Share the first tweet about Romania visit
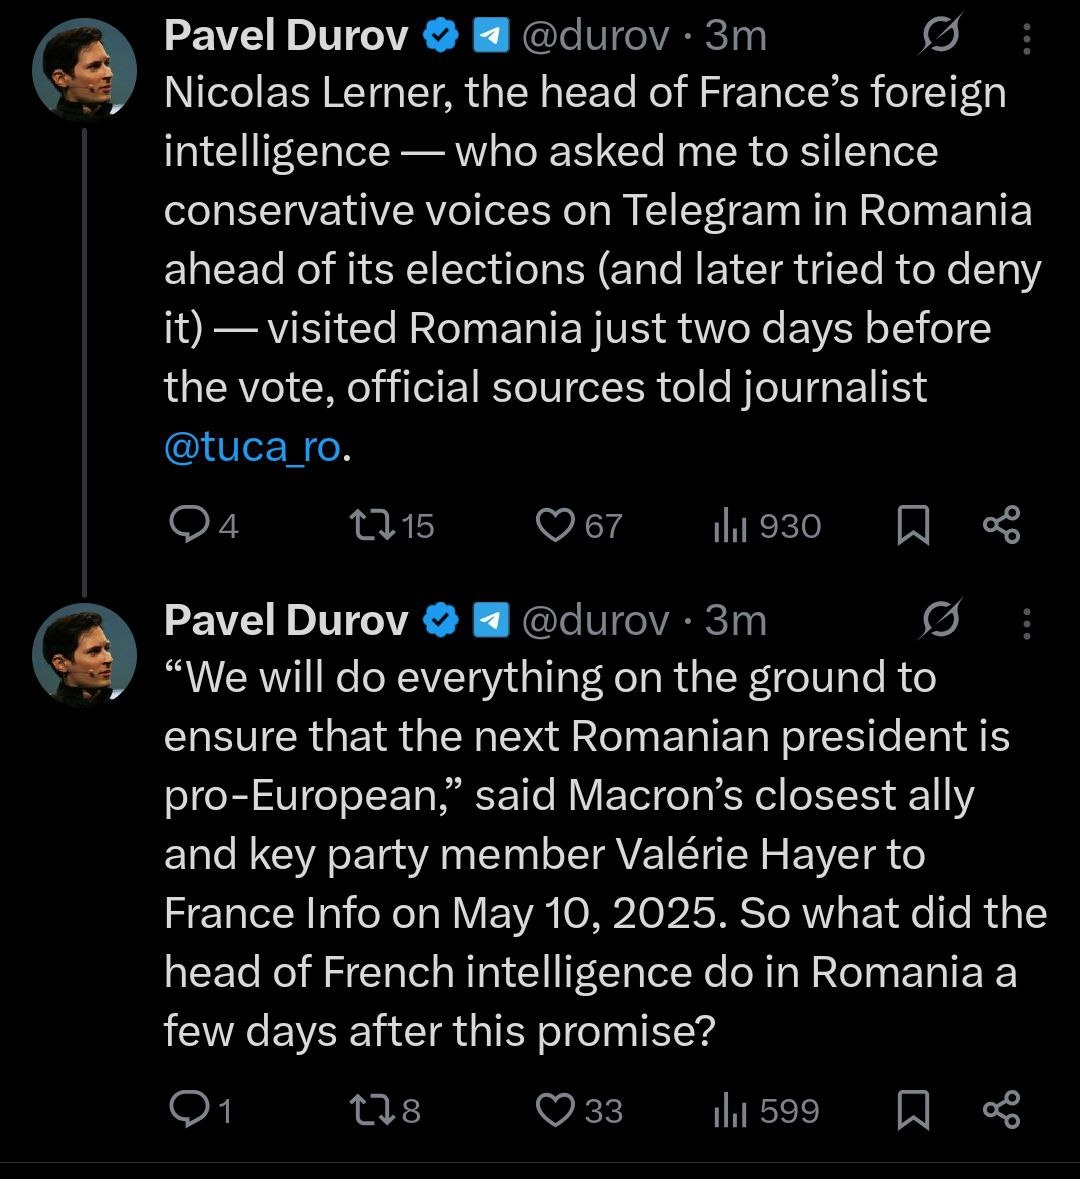 coord(1001,525)
